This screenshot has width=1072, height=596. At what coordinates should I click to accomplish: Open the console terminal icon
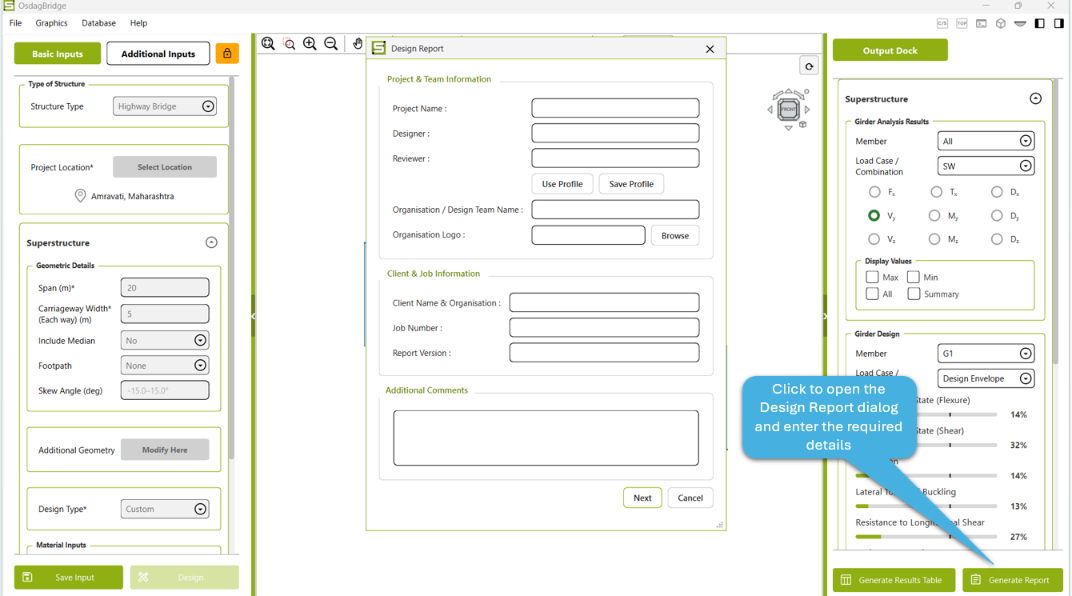pyautogui.click(x=981, y=23)
